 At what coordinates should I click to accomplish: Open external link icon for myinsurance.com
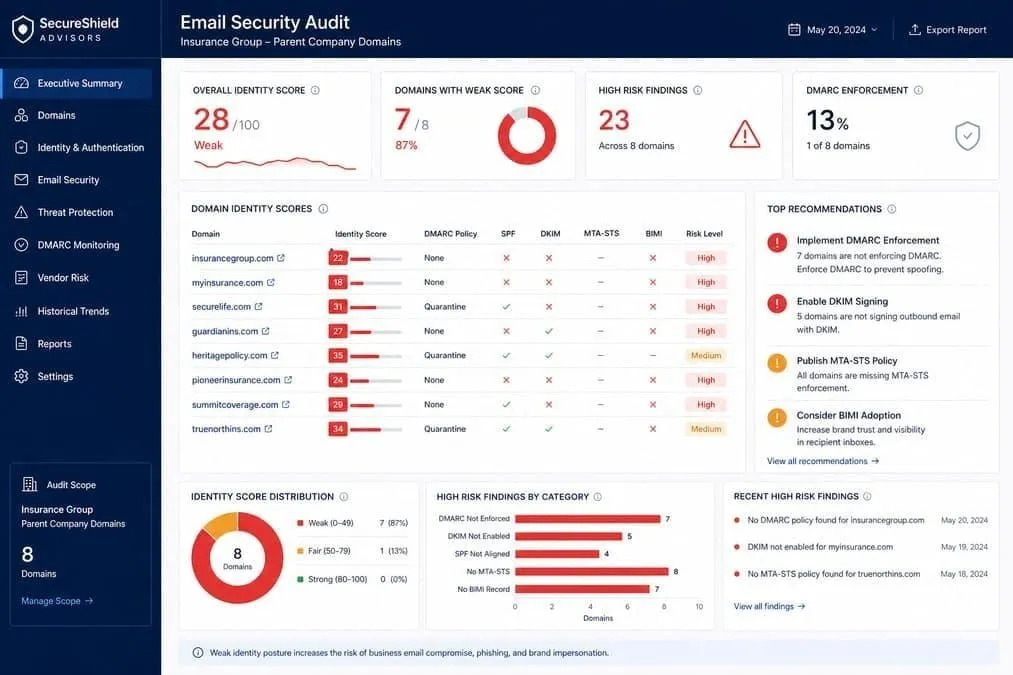(x=271, y=282)
